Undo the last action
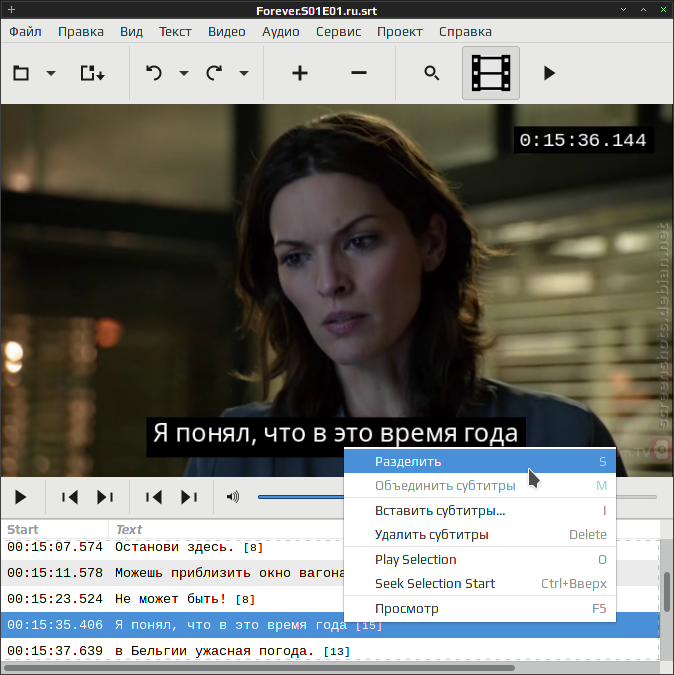 [x=154, y=73]
